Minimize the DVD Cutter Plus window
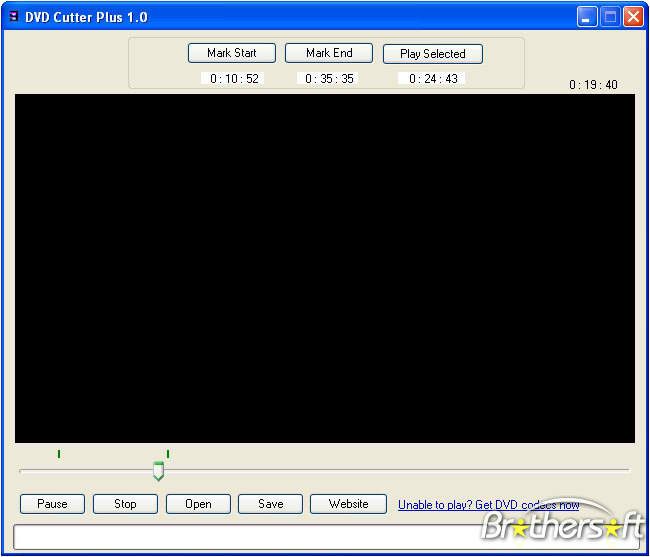650x557 pixels. point(587,17)
